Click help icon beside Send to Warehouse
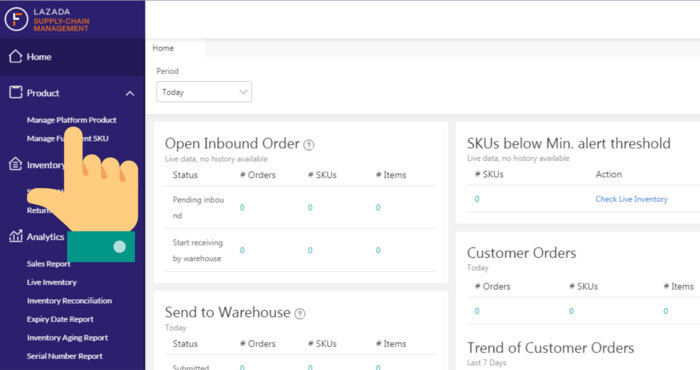Image resolution: width=700 pixels, height=370 pixels. 300,314
